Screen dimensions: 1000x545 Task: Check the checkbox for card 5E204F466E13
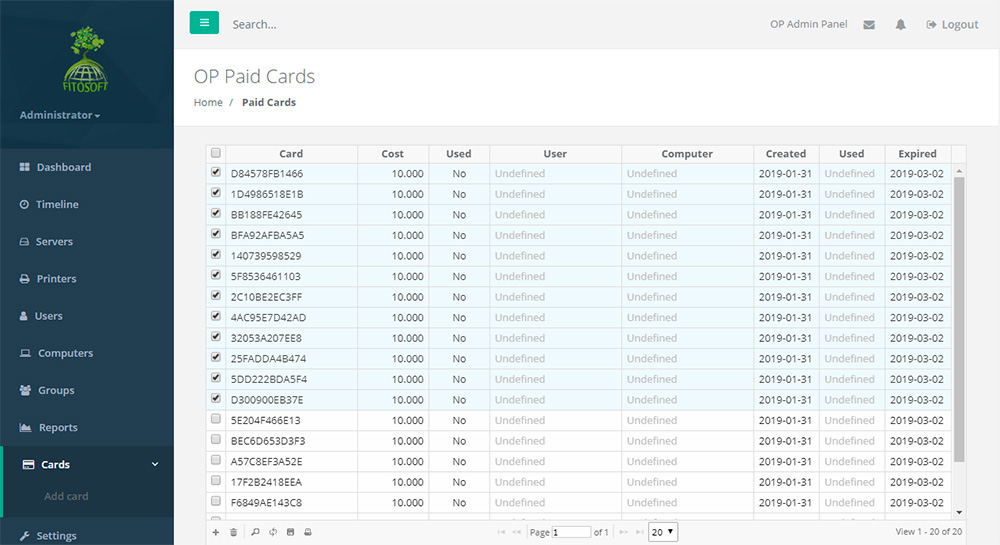(216, 420)
